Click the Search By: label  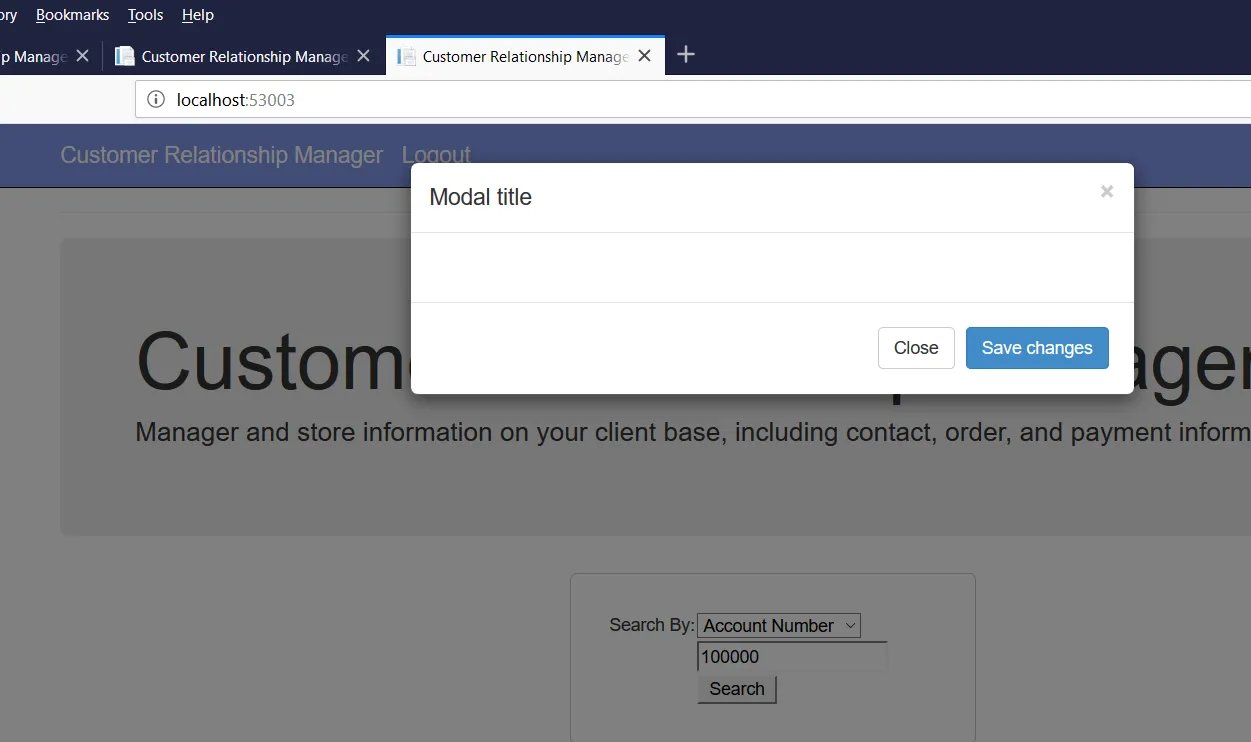tap(652, 625)
